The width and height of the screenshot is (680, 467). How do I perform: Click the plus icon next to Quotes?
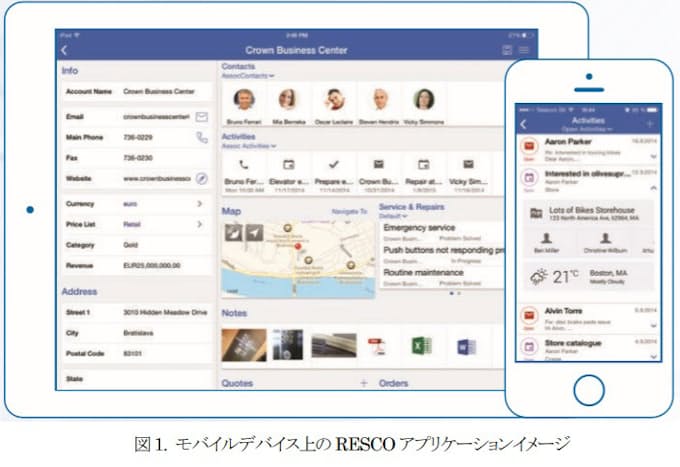[363, 383]
